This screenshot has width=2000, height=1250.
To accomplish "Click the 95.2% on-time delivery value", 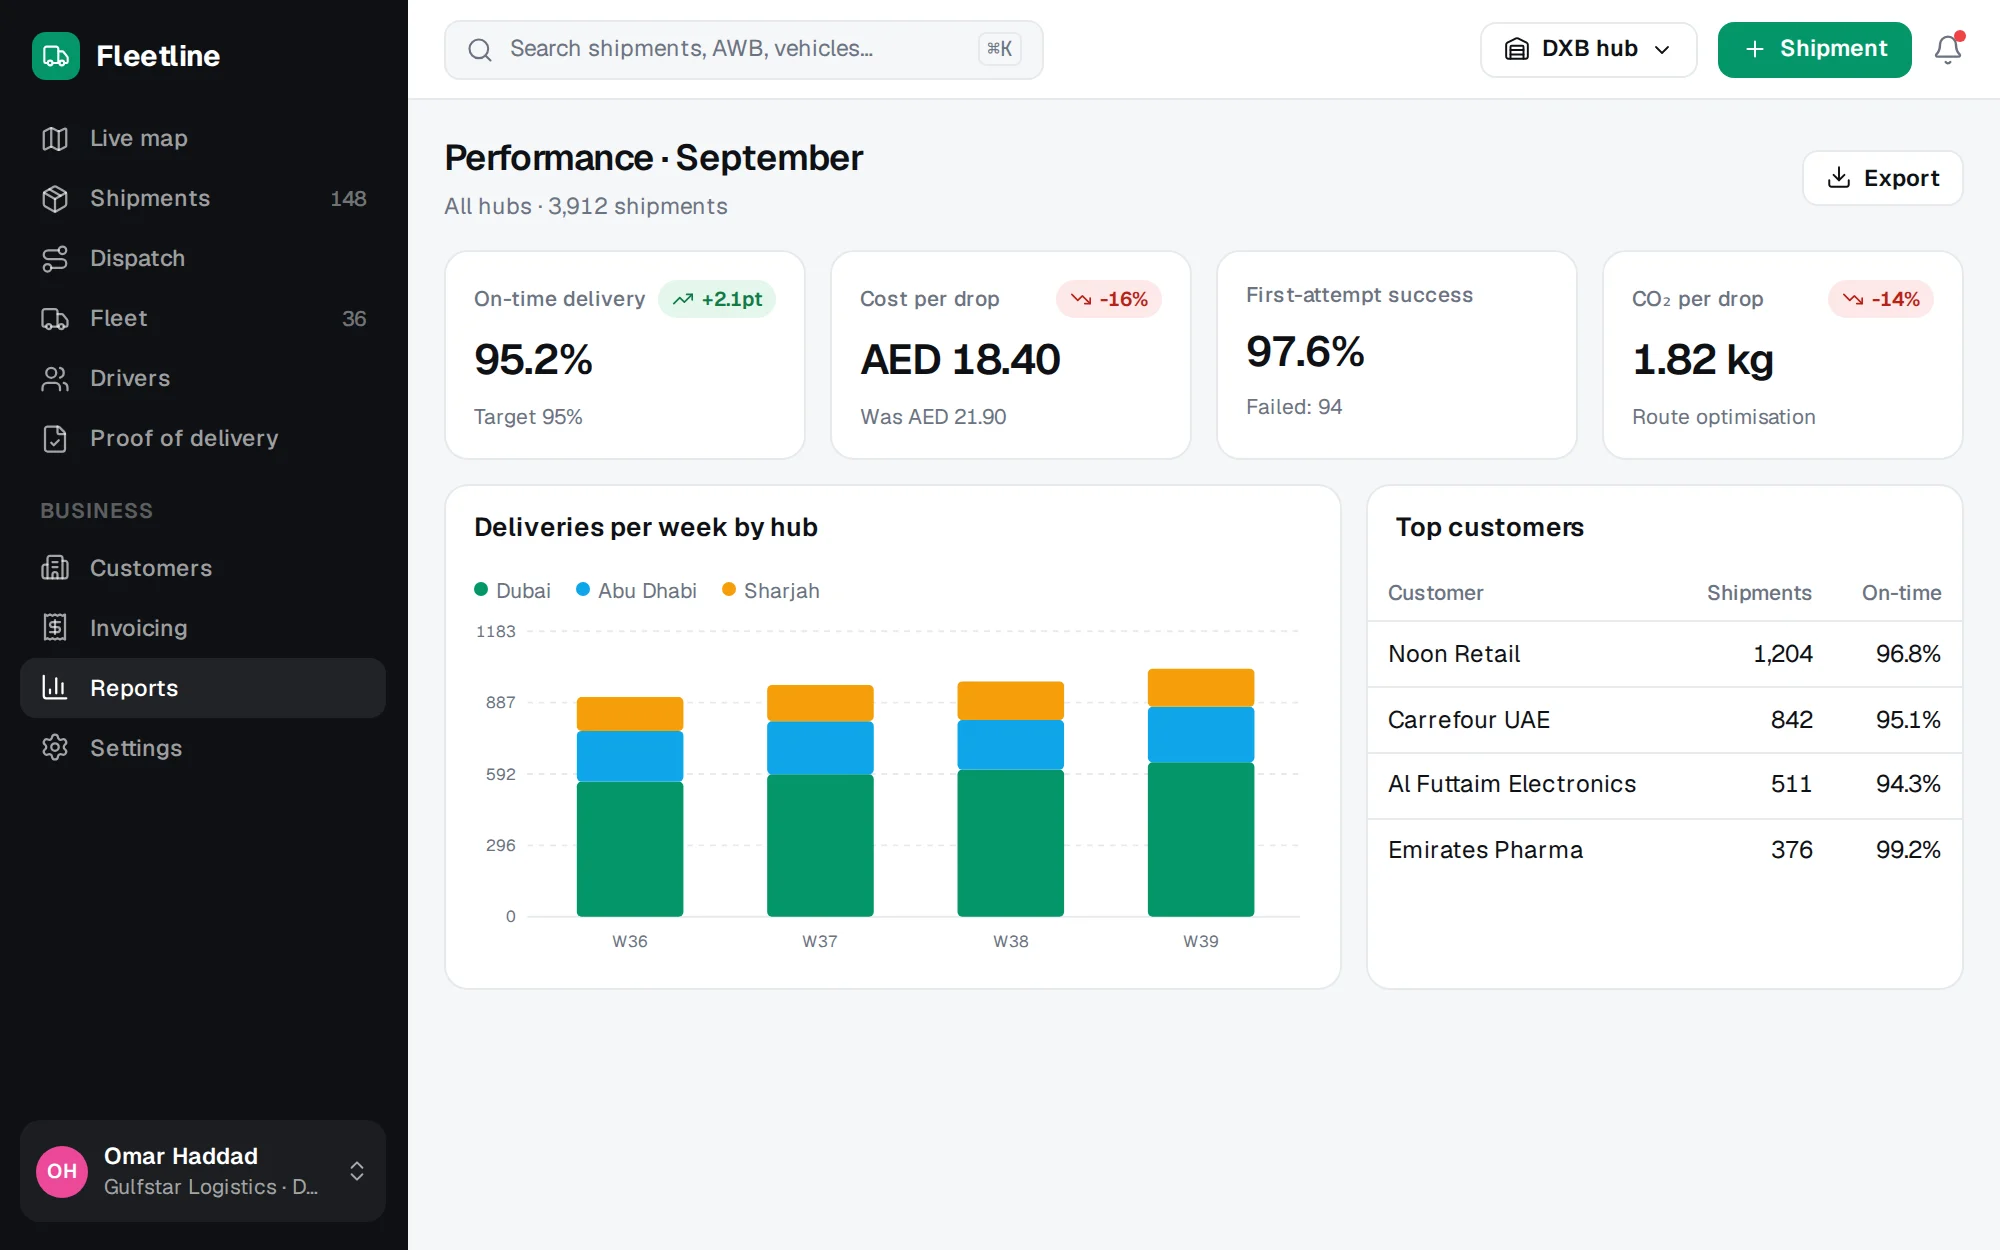I will click(x=533, y=359).
